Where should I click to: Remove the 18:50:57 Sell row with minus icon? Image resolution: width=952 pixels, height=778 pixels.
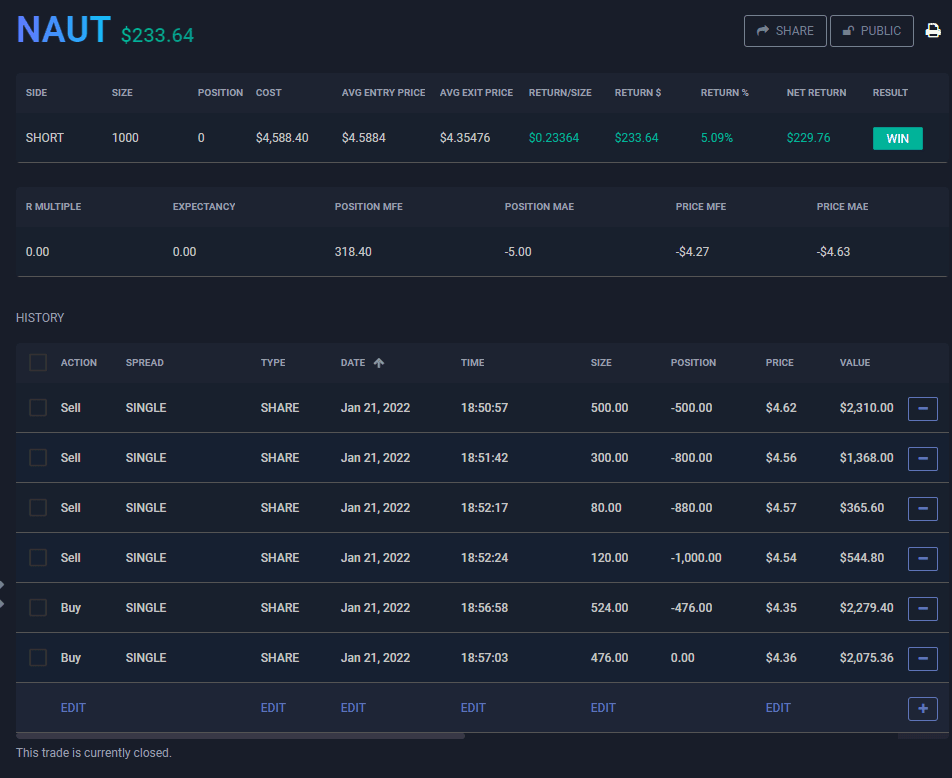pos(922,408)
